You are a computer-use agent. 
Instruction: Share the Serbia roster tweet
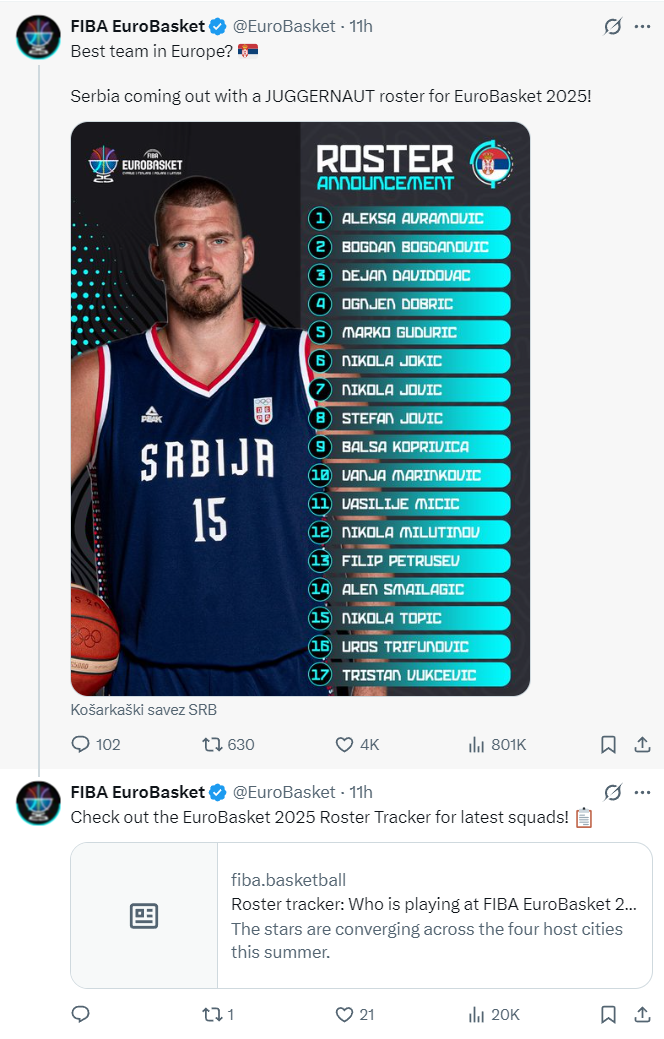click(643, 744)
